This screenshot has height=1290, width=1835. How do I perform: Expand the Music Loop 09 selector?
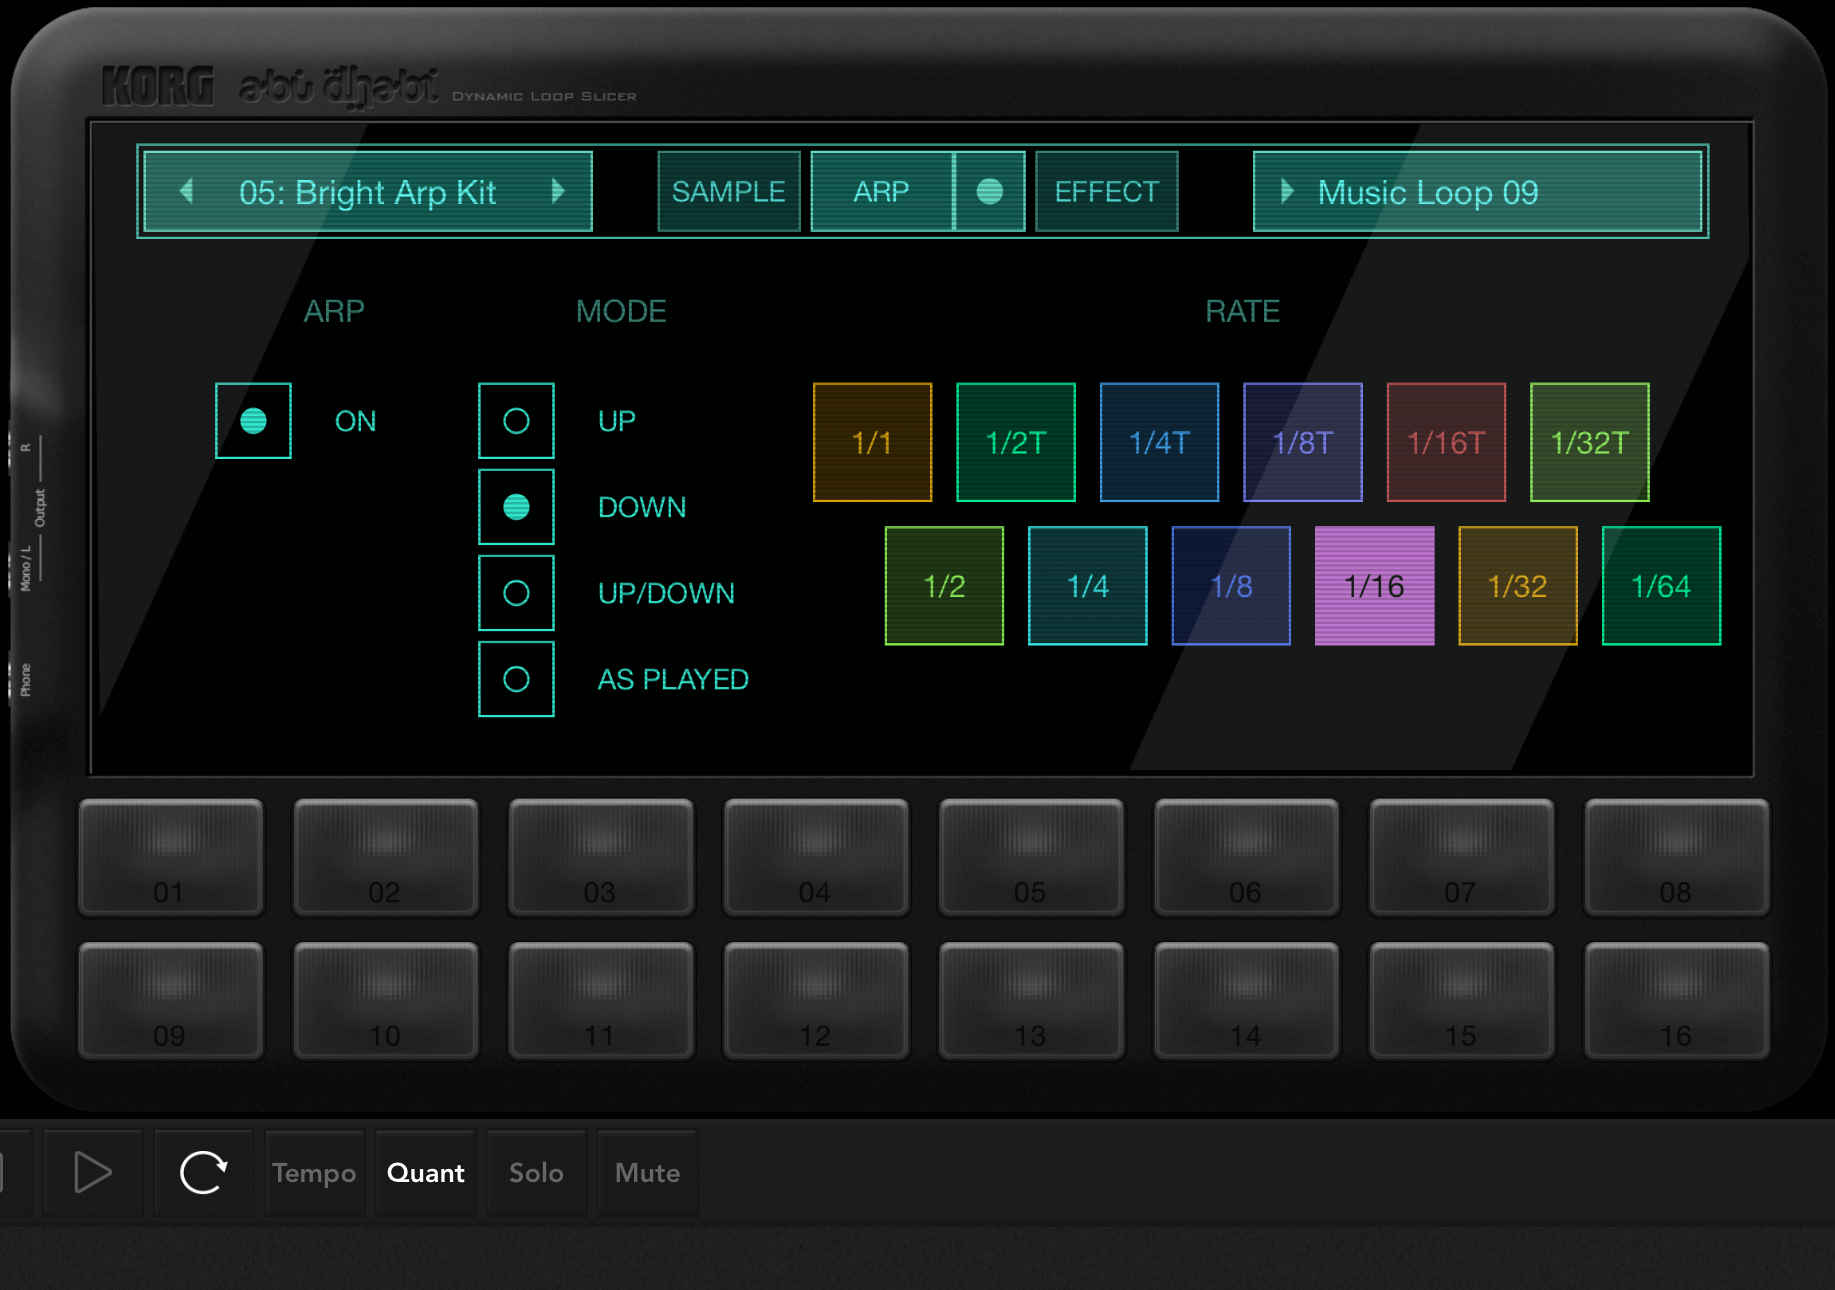pyautogui.click(x=1477, y=191)
